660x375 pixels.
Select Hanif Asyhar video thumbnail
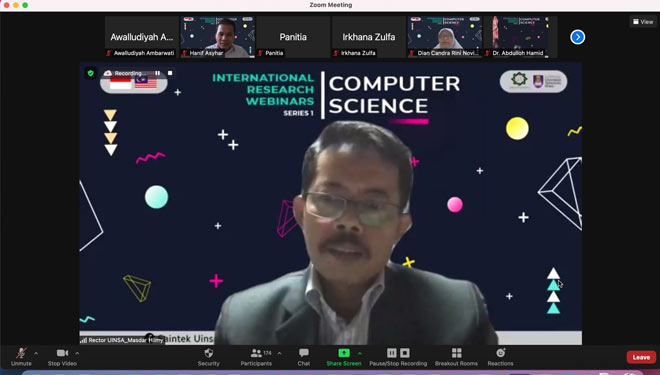[218, 37]
